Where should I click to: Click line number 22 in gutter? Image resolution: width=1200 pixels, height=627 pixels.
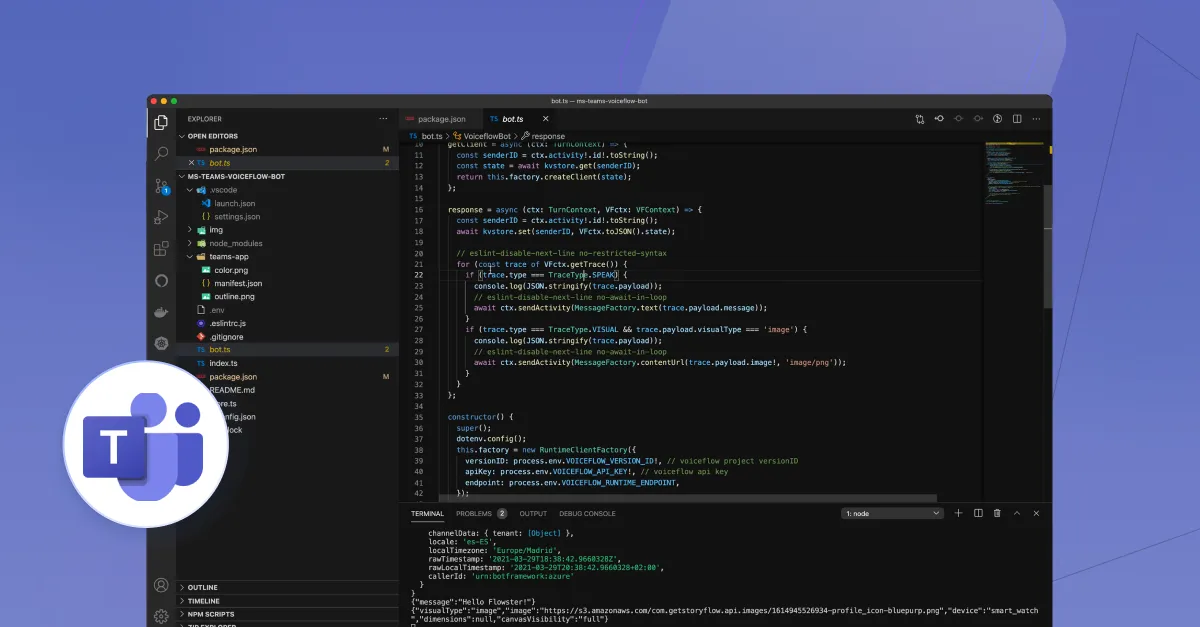(x=419, y=275)
